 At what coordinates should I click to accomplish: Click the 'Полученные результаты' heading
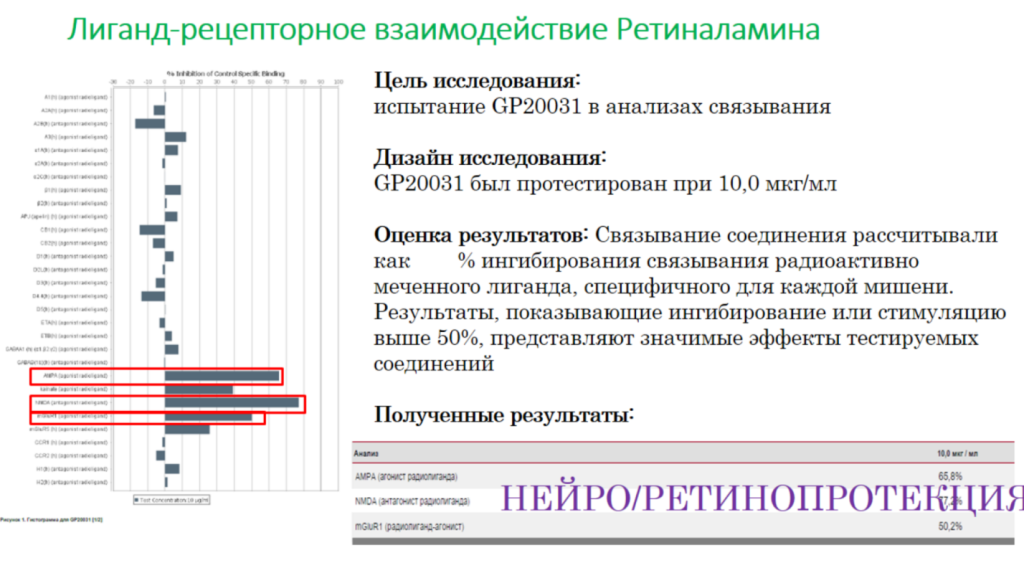(x=503, y=414)
